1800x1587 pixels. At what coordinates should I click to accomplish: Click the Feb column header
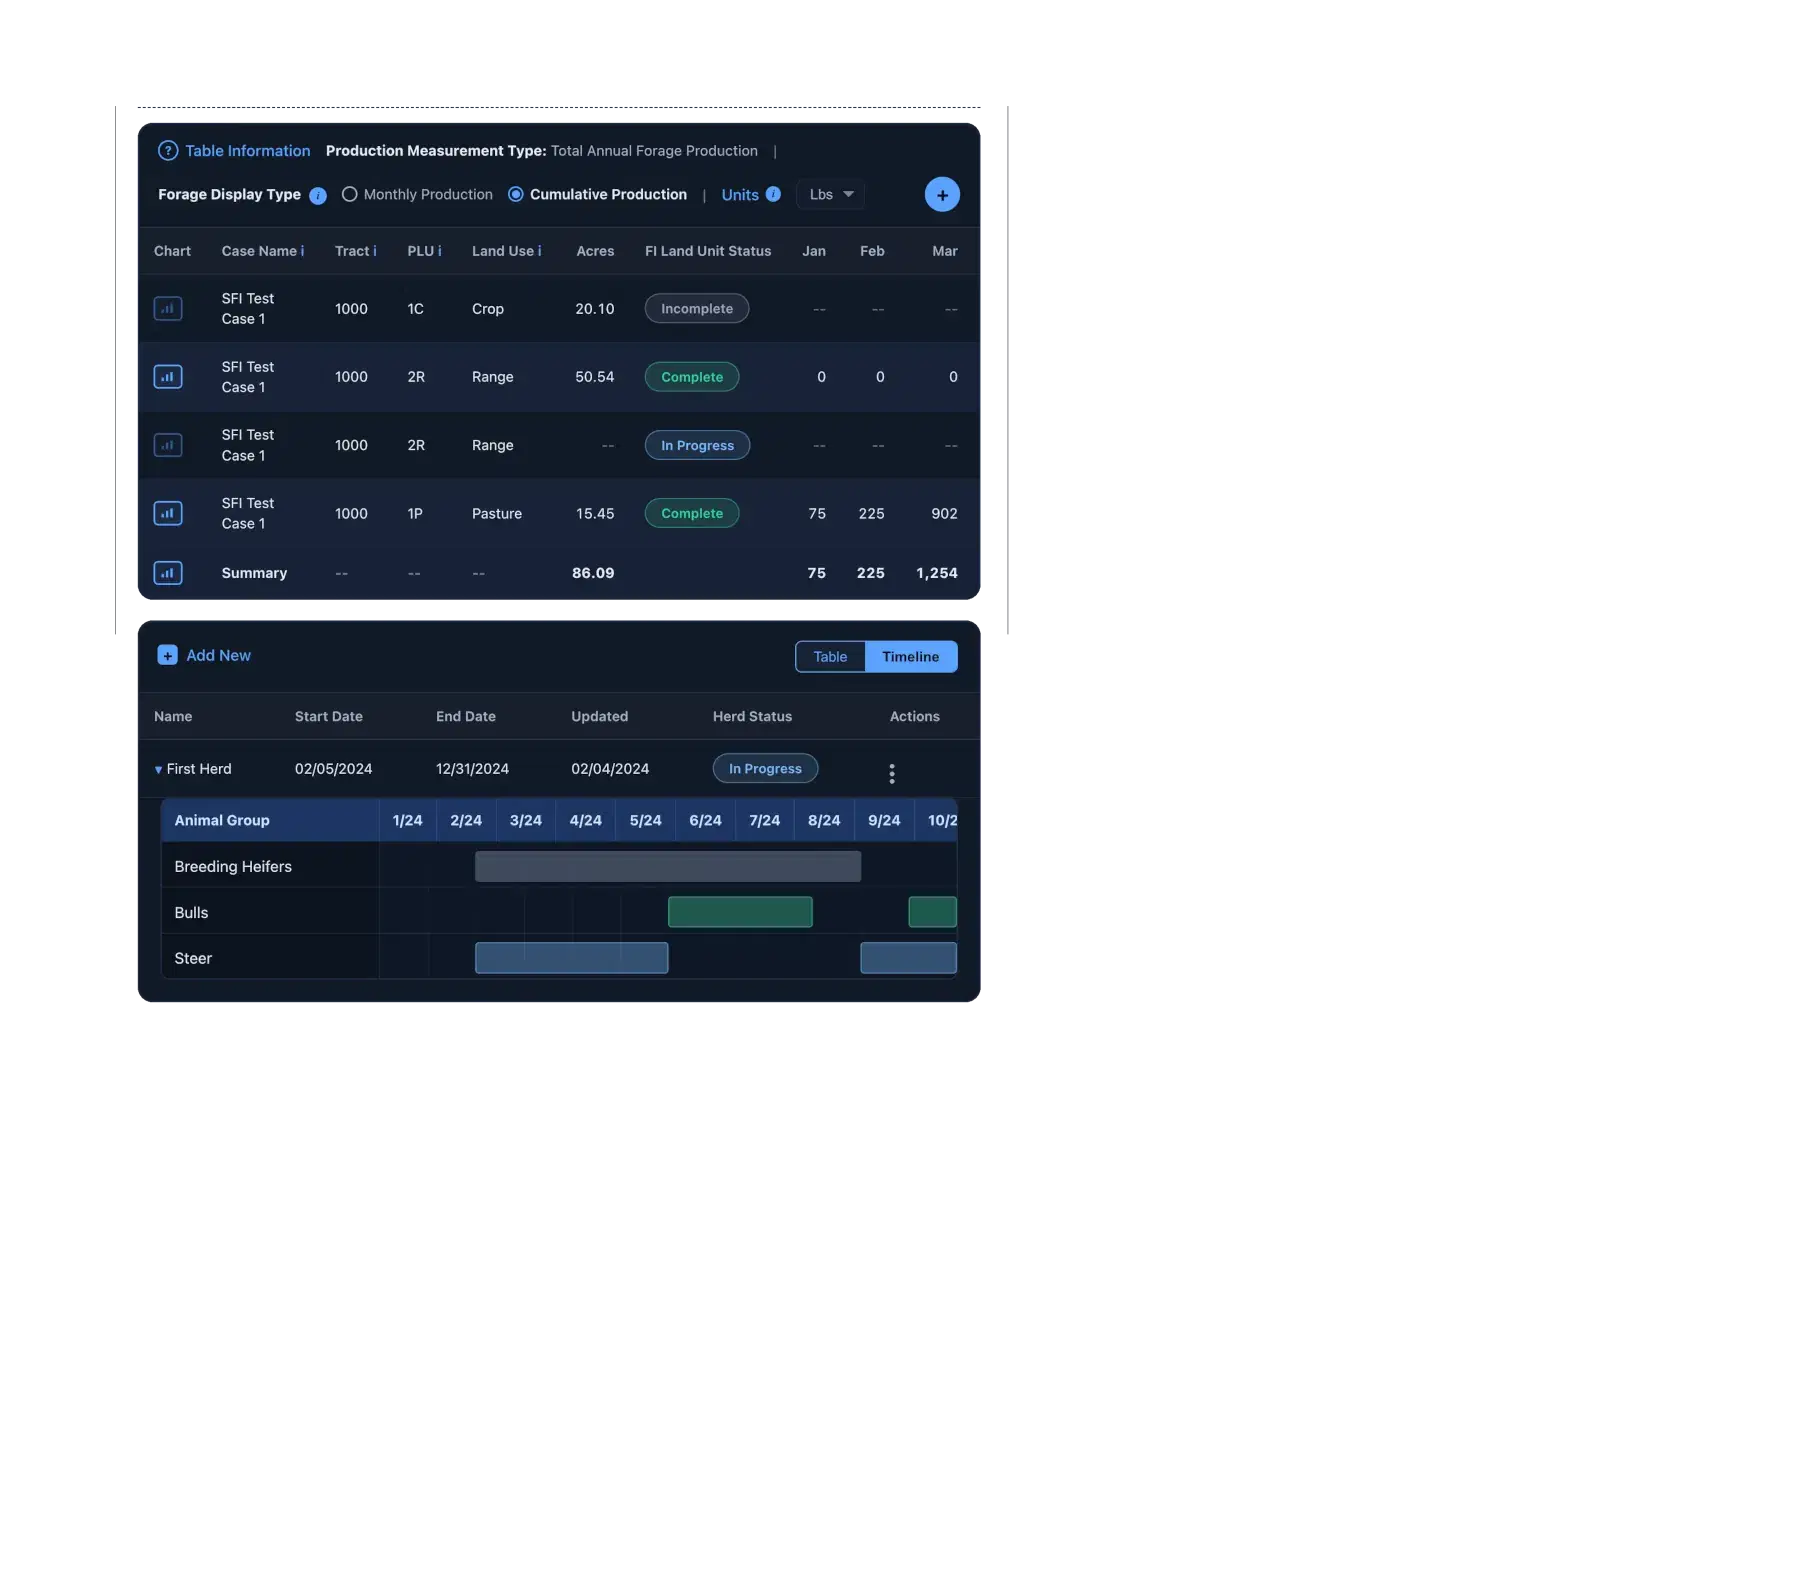(x=872, y=251)
